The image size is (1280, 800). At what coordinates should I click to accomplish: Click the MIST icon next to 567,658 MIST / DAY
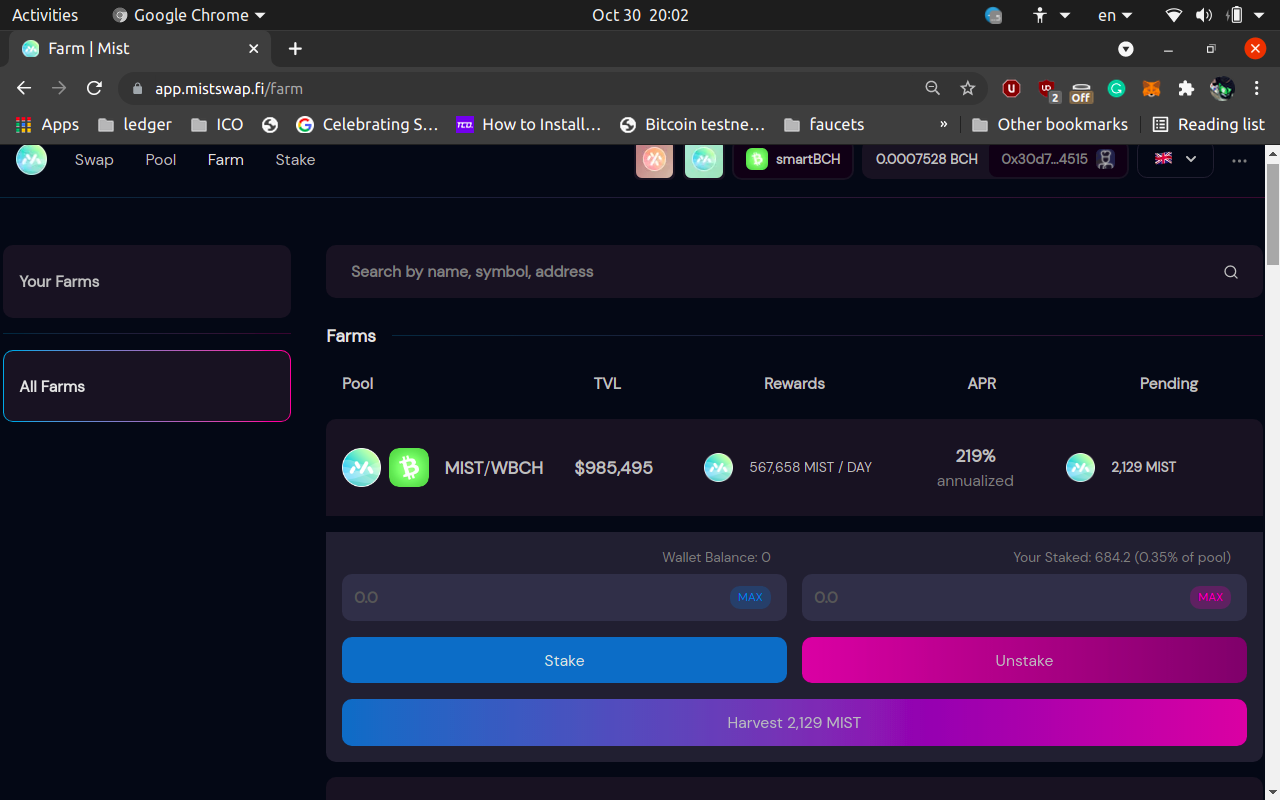719,467
